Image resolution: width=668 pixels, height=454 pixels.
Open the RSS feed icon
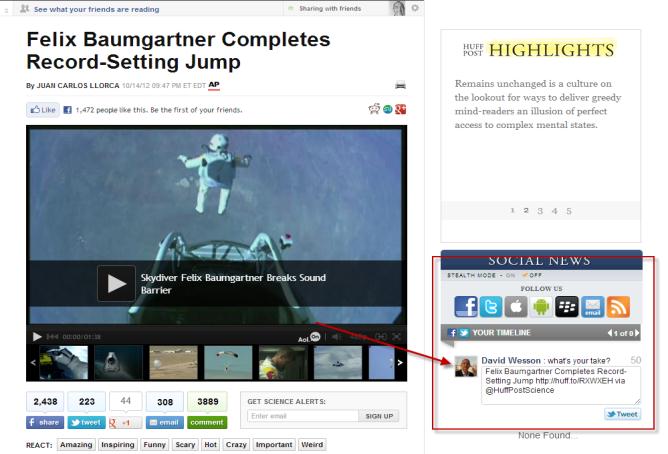(x=618, y=307)
